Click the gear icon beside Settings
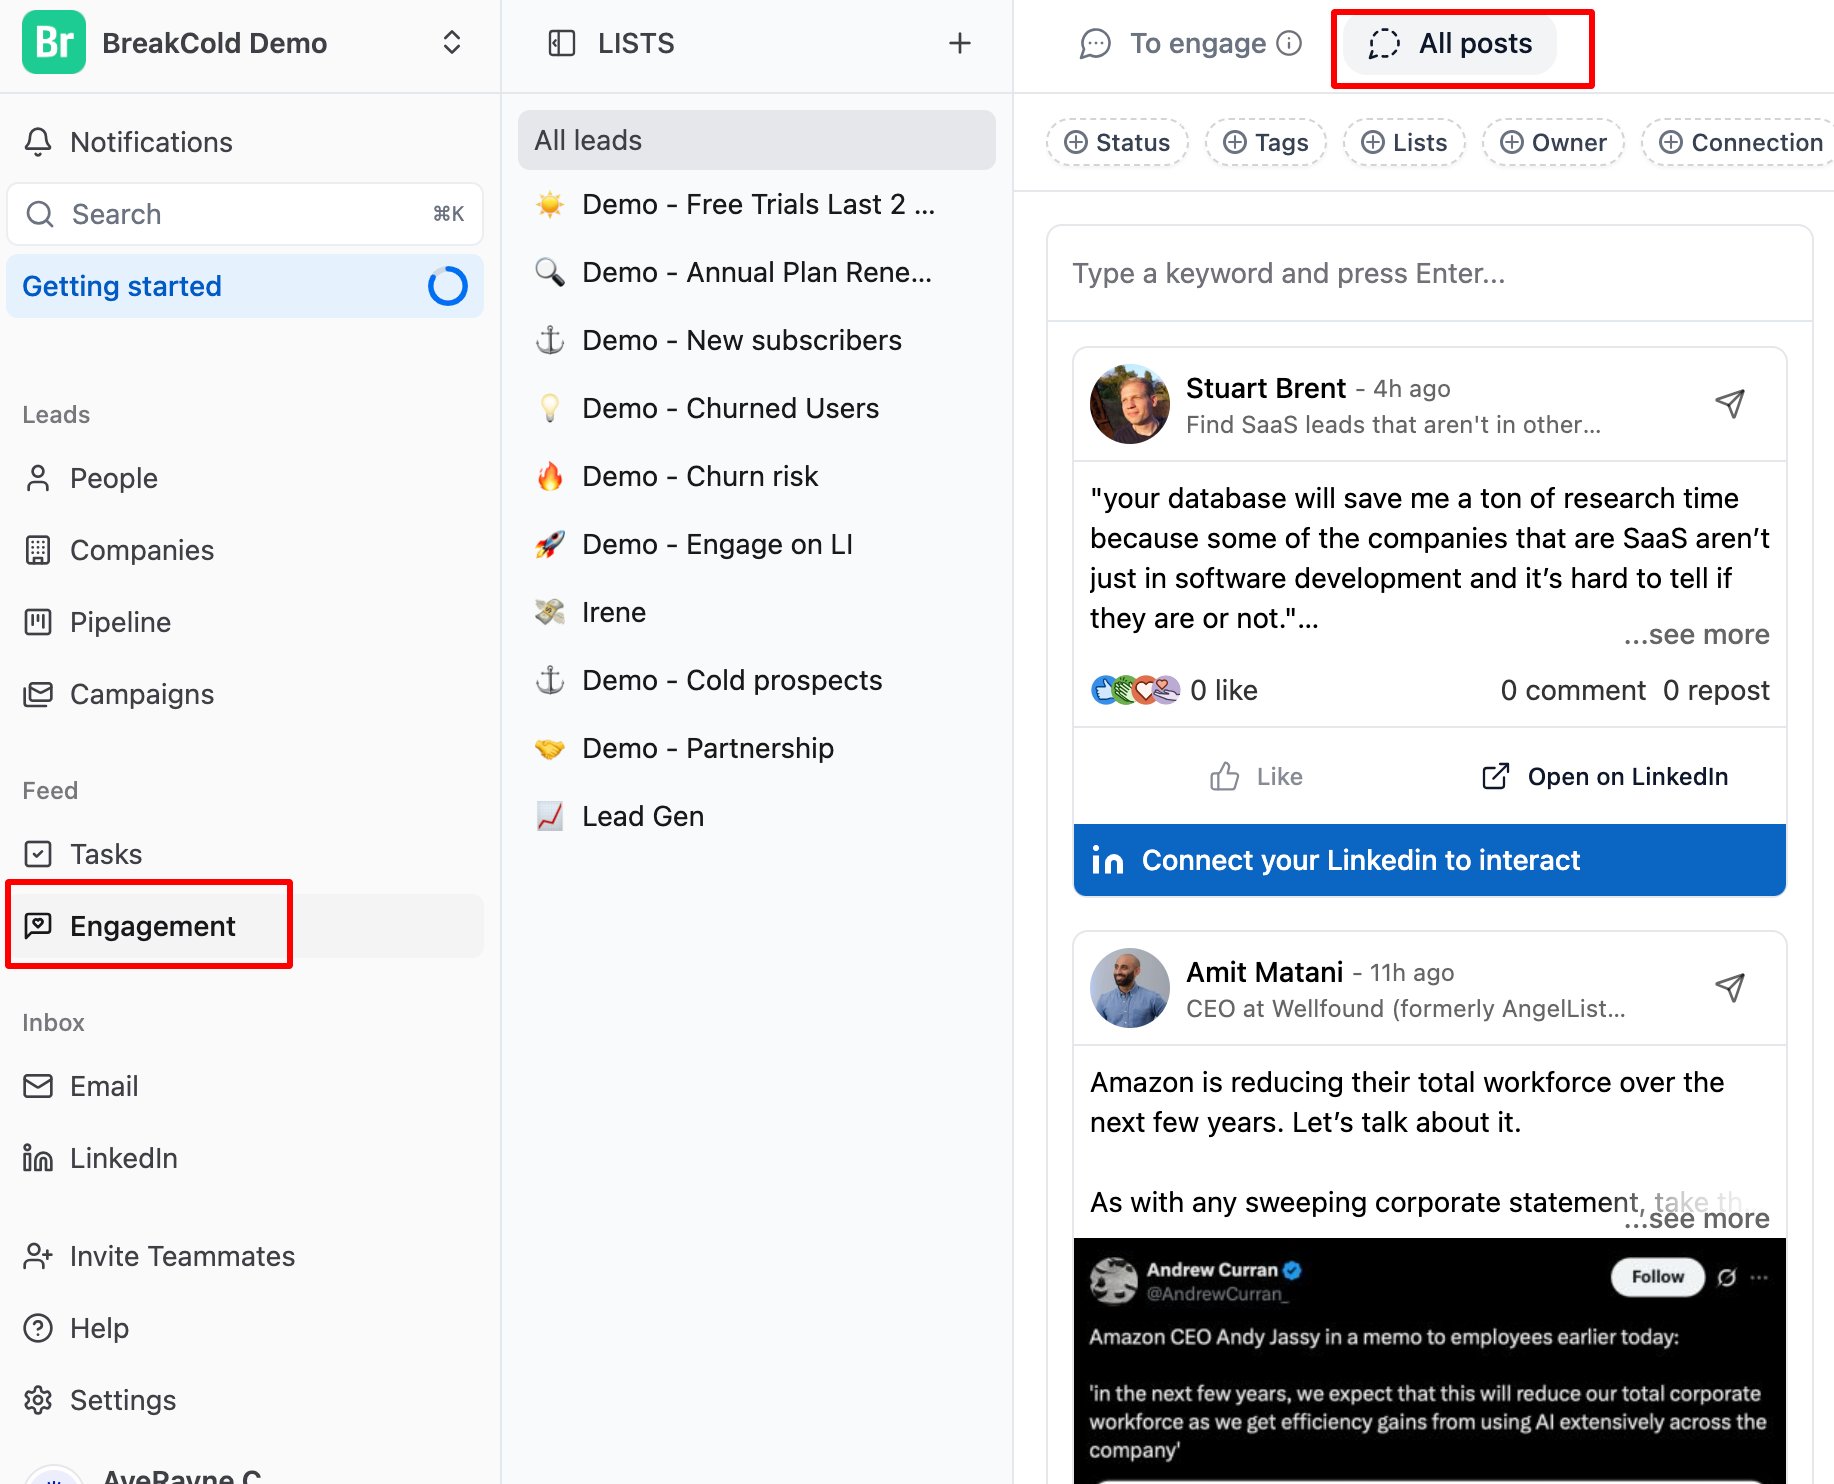1834x1484 pixels. click(38, 1400)
